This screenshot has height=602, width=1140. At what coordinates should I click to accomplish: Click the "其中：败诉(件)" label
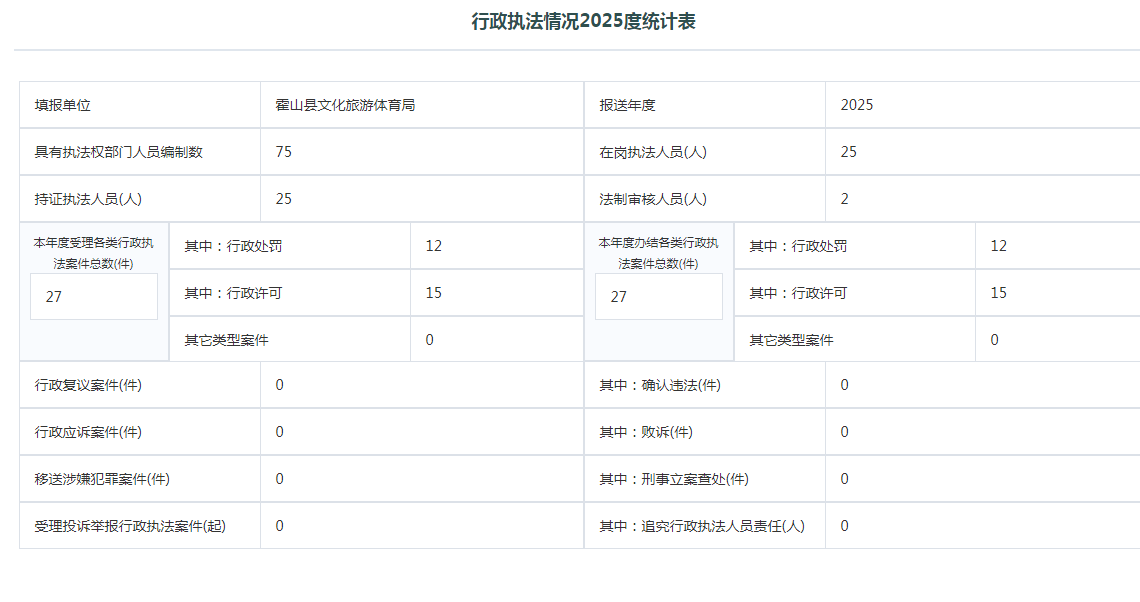[x=646, y=432]
